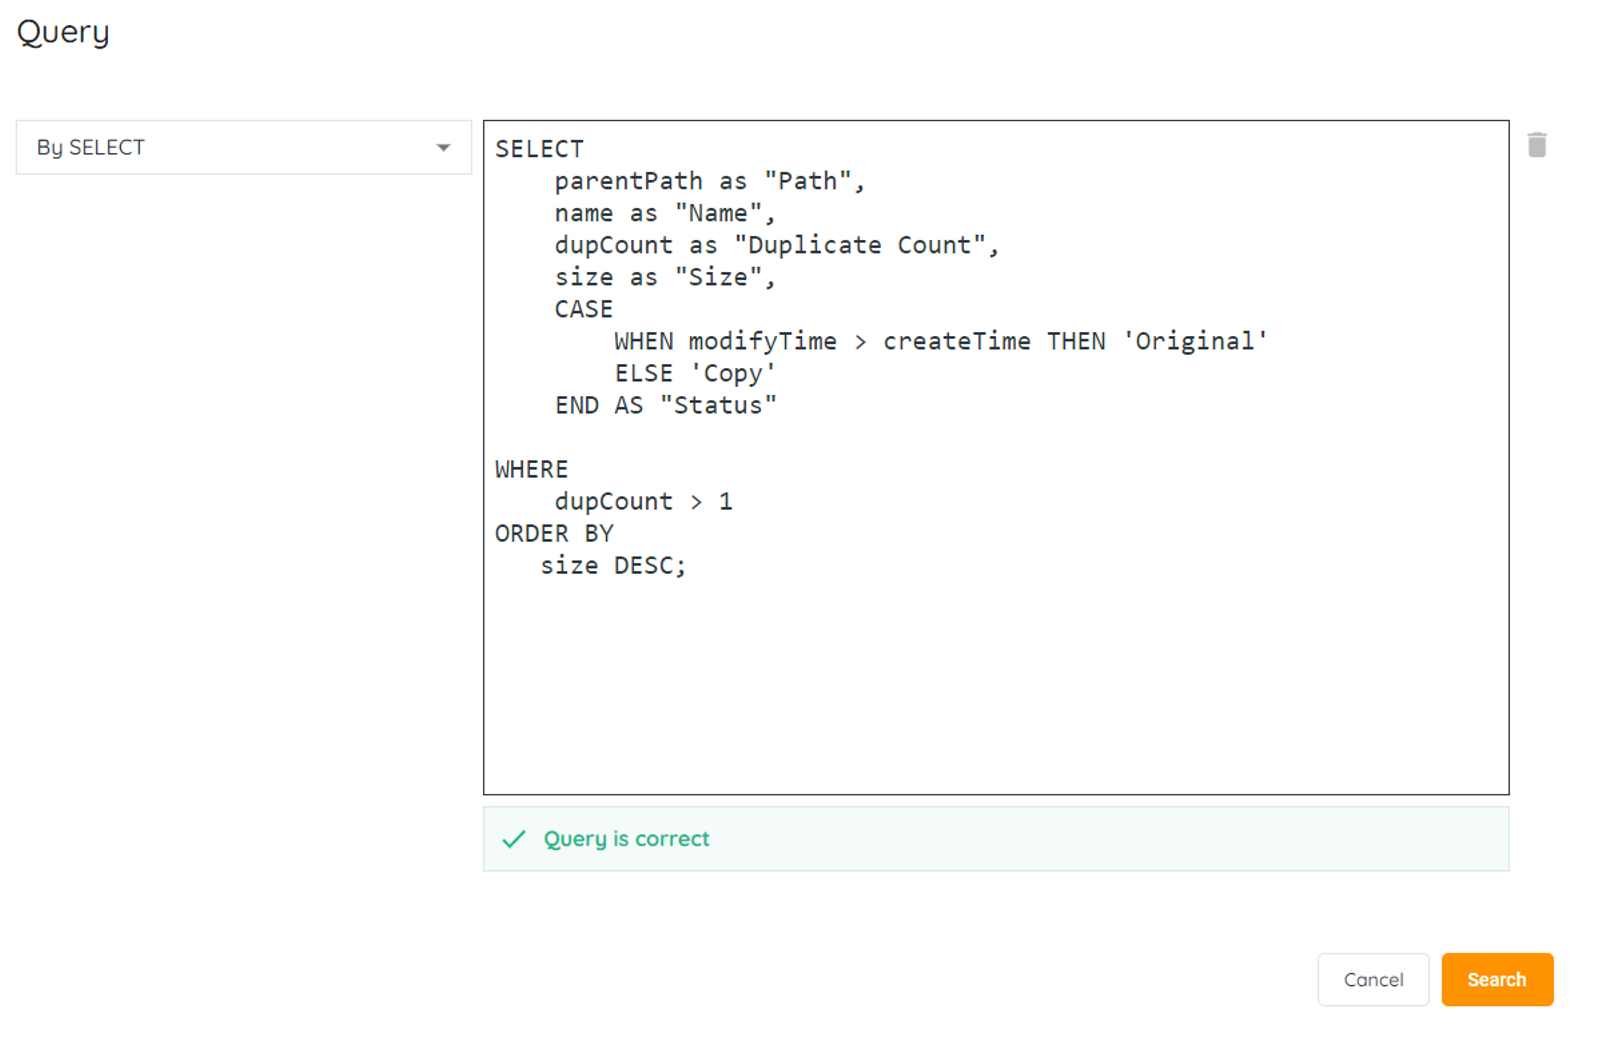Open the By SELECT query type combo box

pyautogui.click(x=243, y=148)
